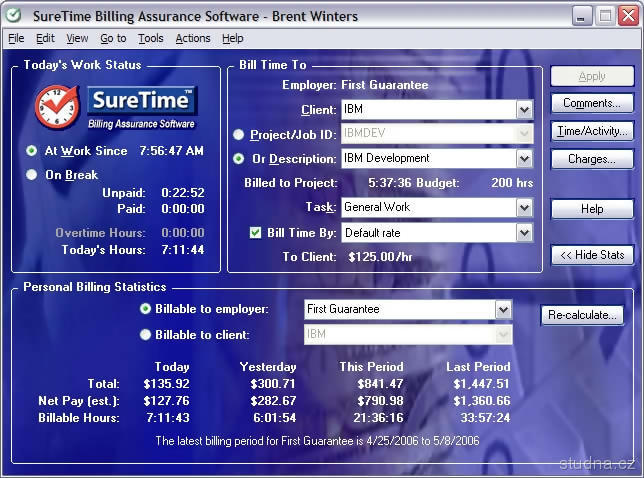Open the Tools menu
The height and width of the screenshot is (478, 644).
(151, 38)
